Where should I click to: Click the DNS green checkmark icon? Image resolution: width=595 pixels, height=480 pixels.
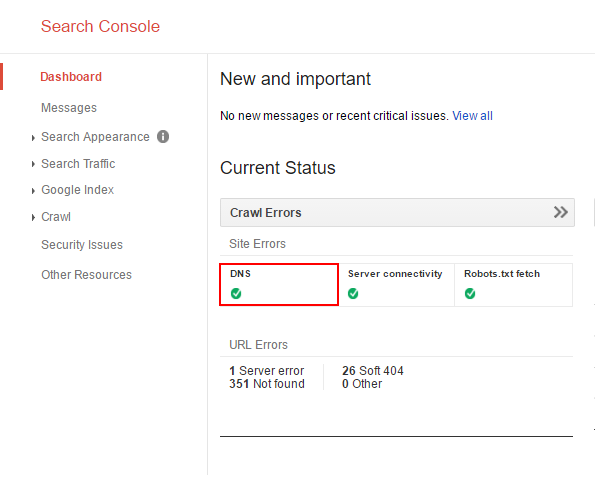click(236, 293)
